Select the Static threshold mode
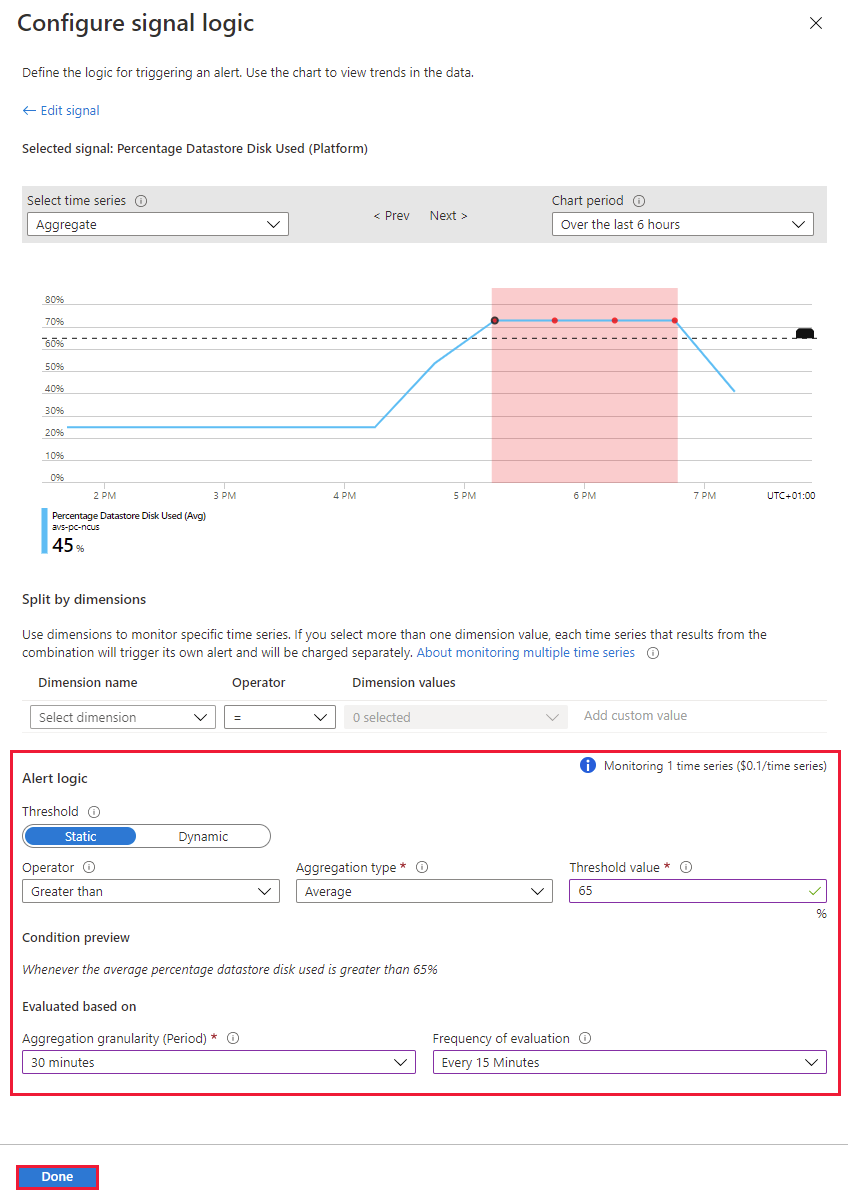Screen dimensions: 851x1199 [x=79, y=836]
